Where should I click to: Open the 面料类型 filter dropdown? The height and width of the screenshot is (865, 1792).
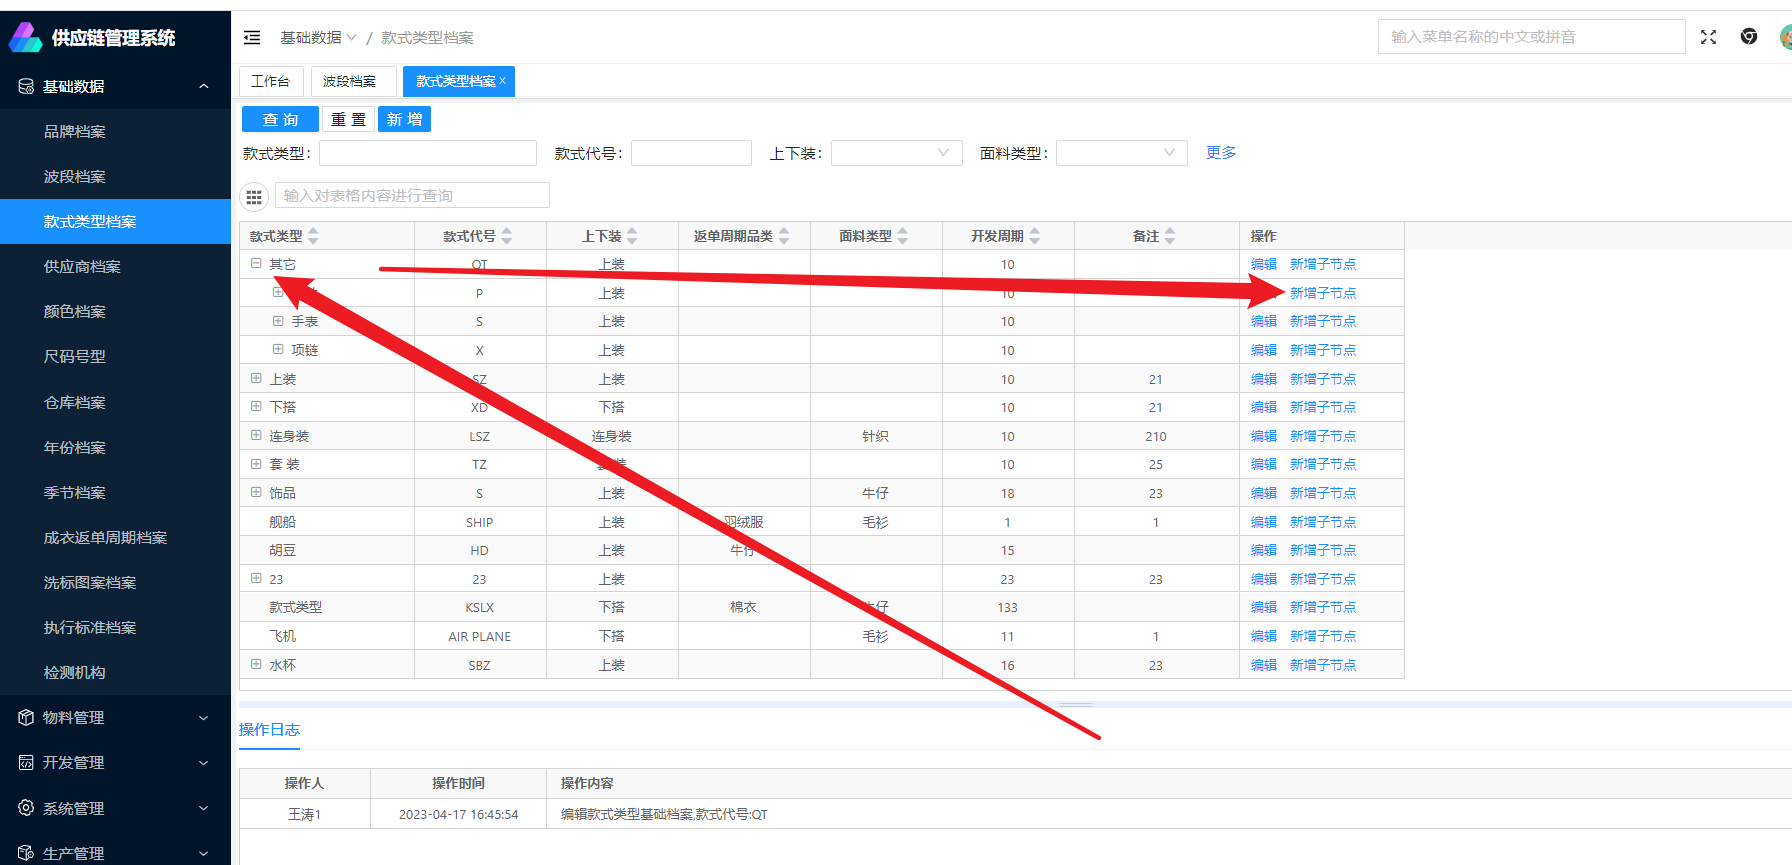tap(1121, 153)
